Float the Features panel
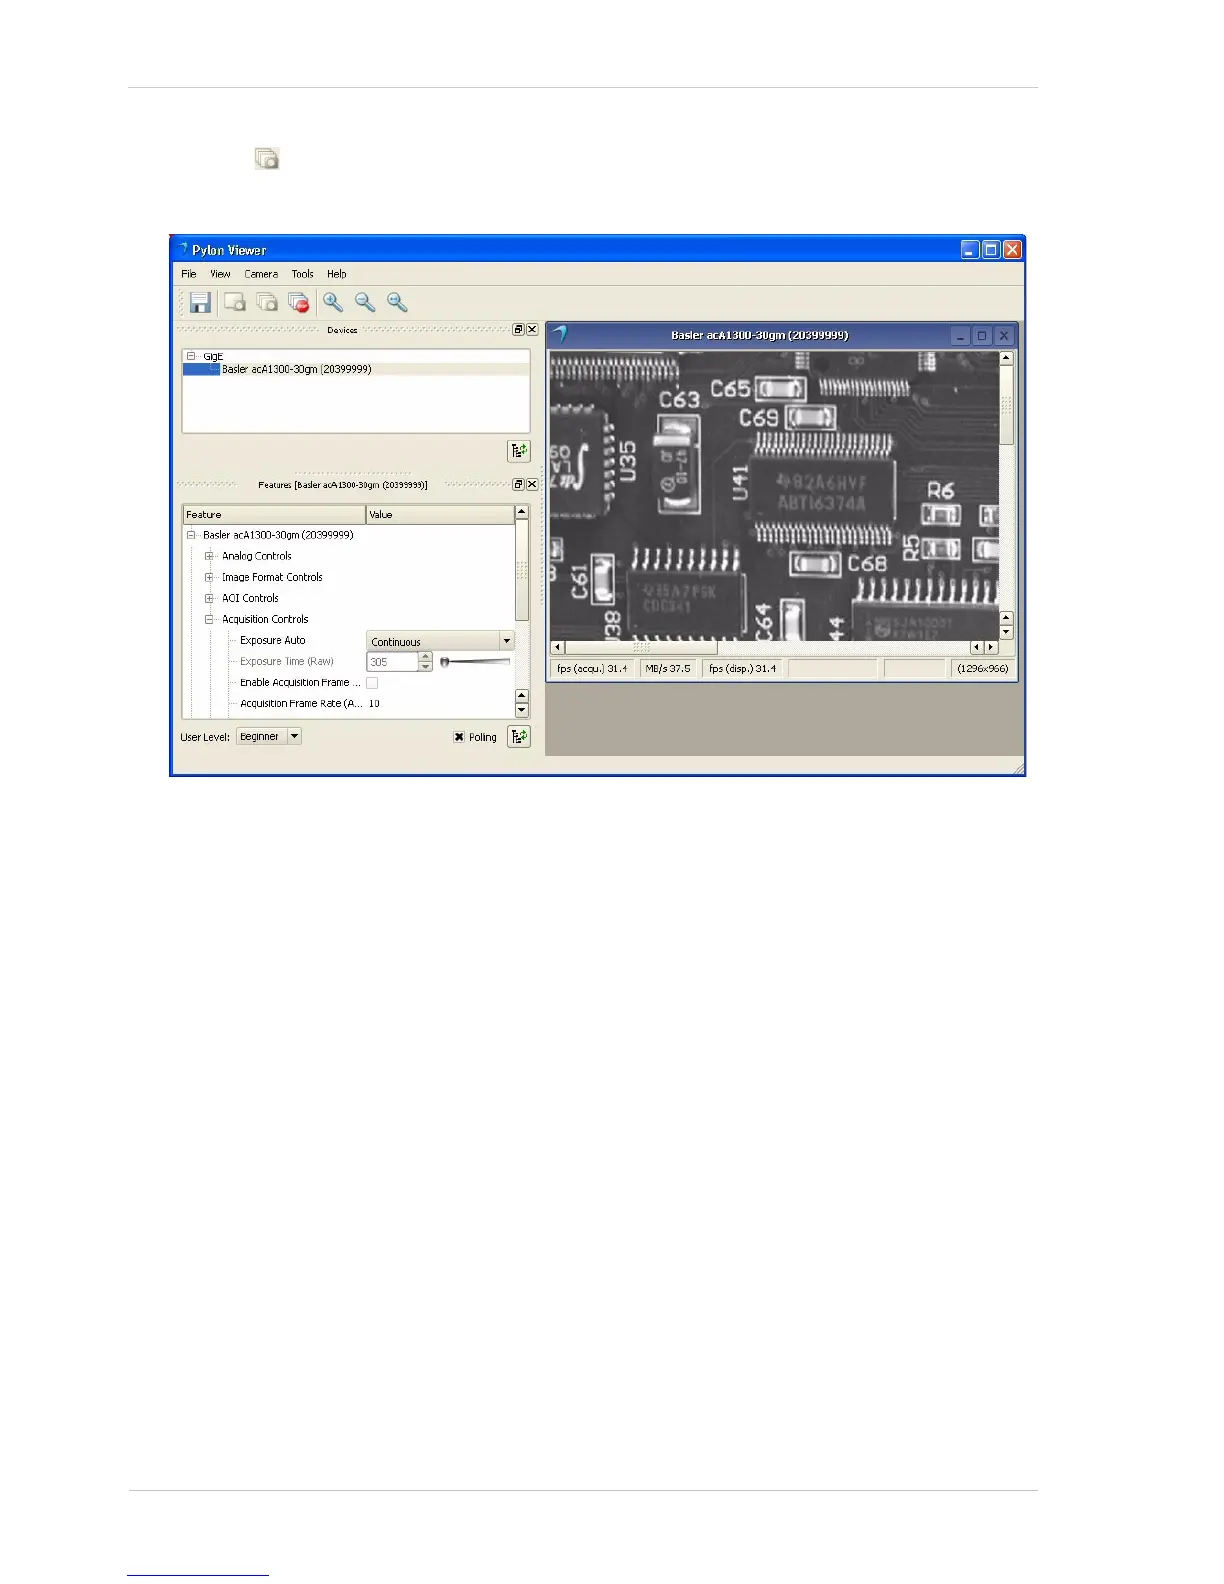 click(518, 484)
